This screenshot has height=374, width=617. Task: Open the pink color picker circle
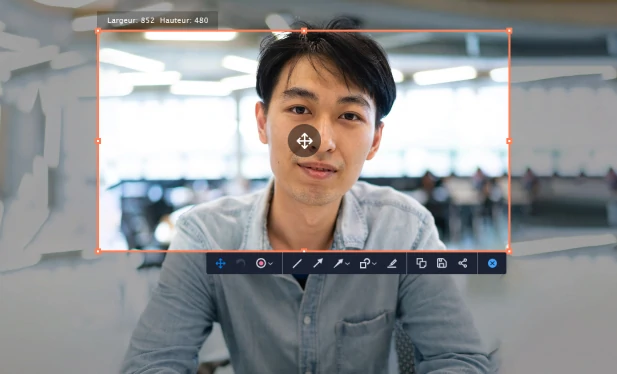click(260, 263)
